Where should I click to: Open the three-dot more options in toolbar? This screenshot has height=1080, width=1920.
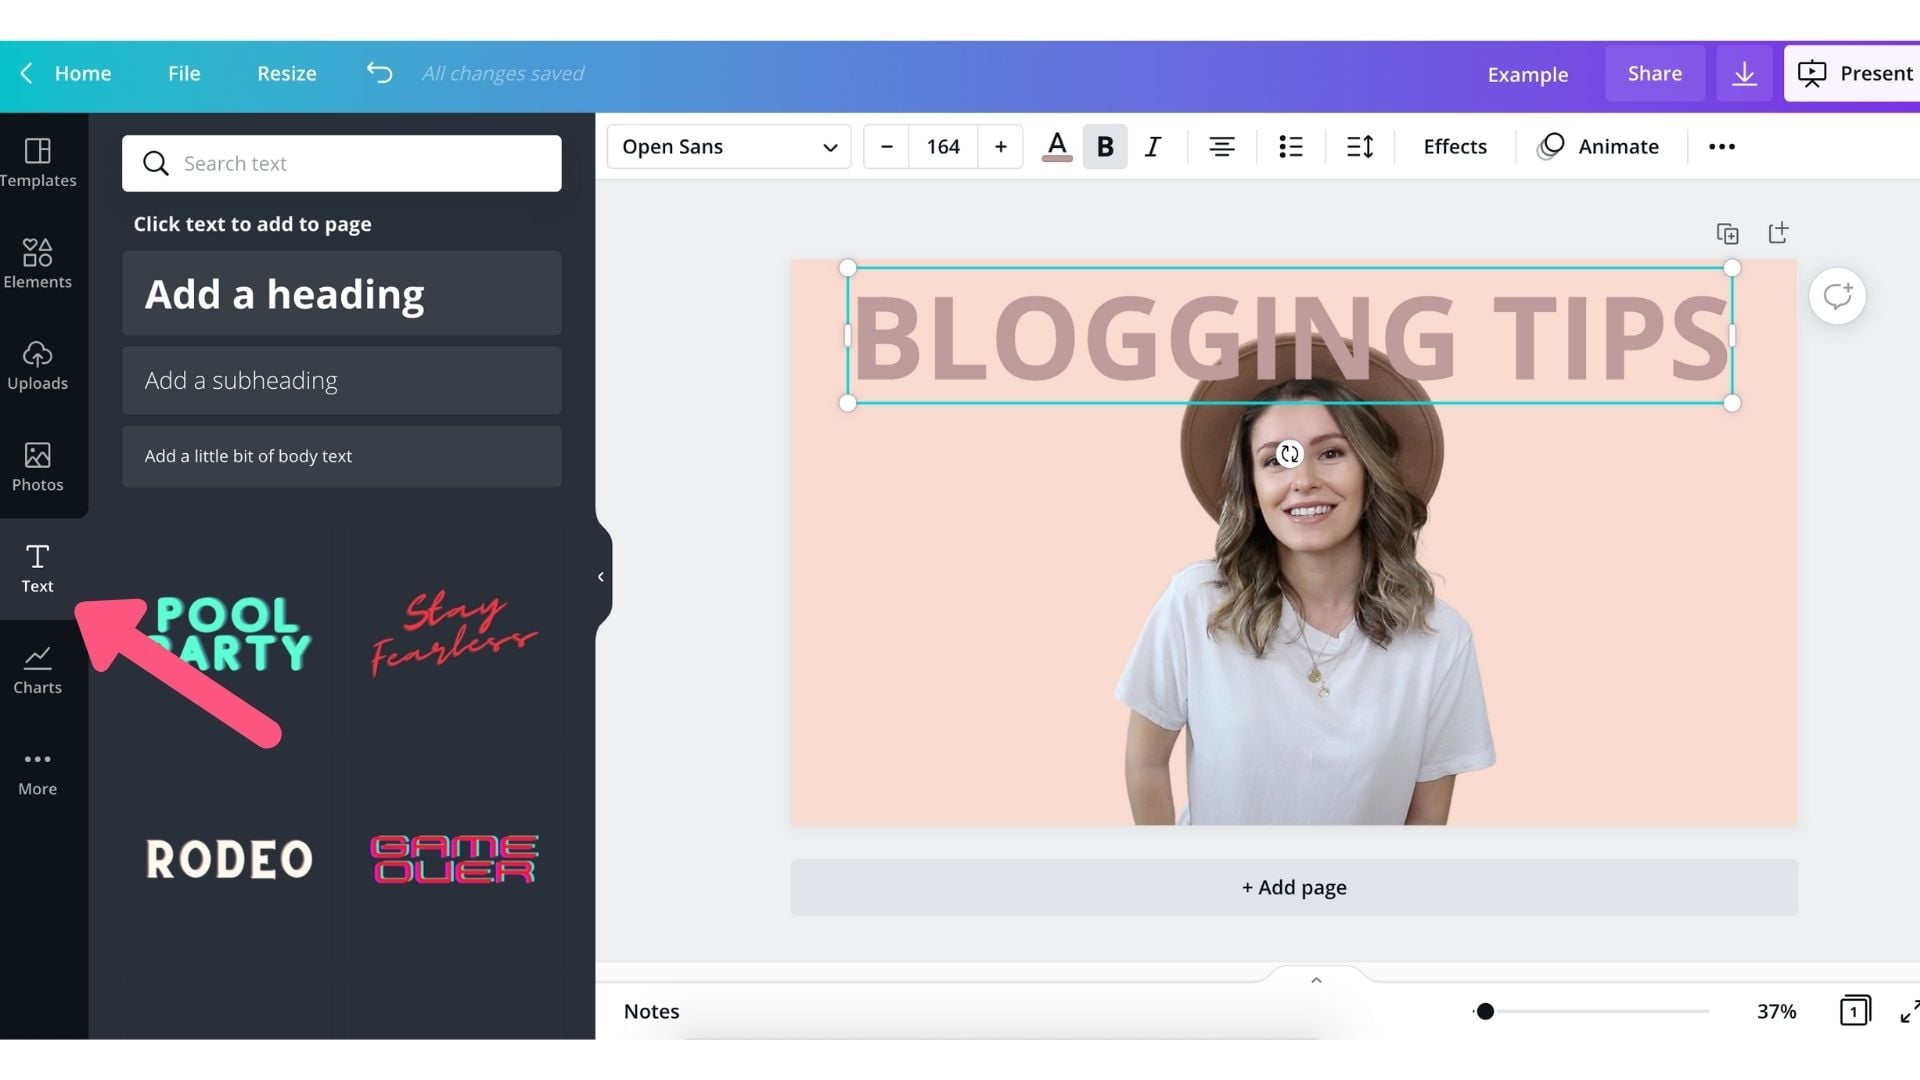(1721, 147)
